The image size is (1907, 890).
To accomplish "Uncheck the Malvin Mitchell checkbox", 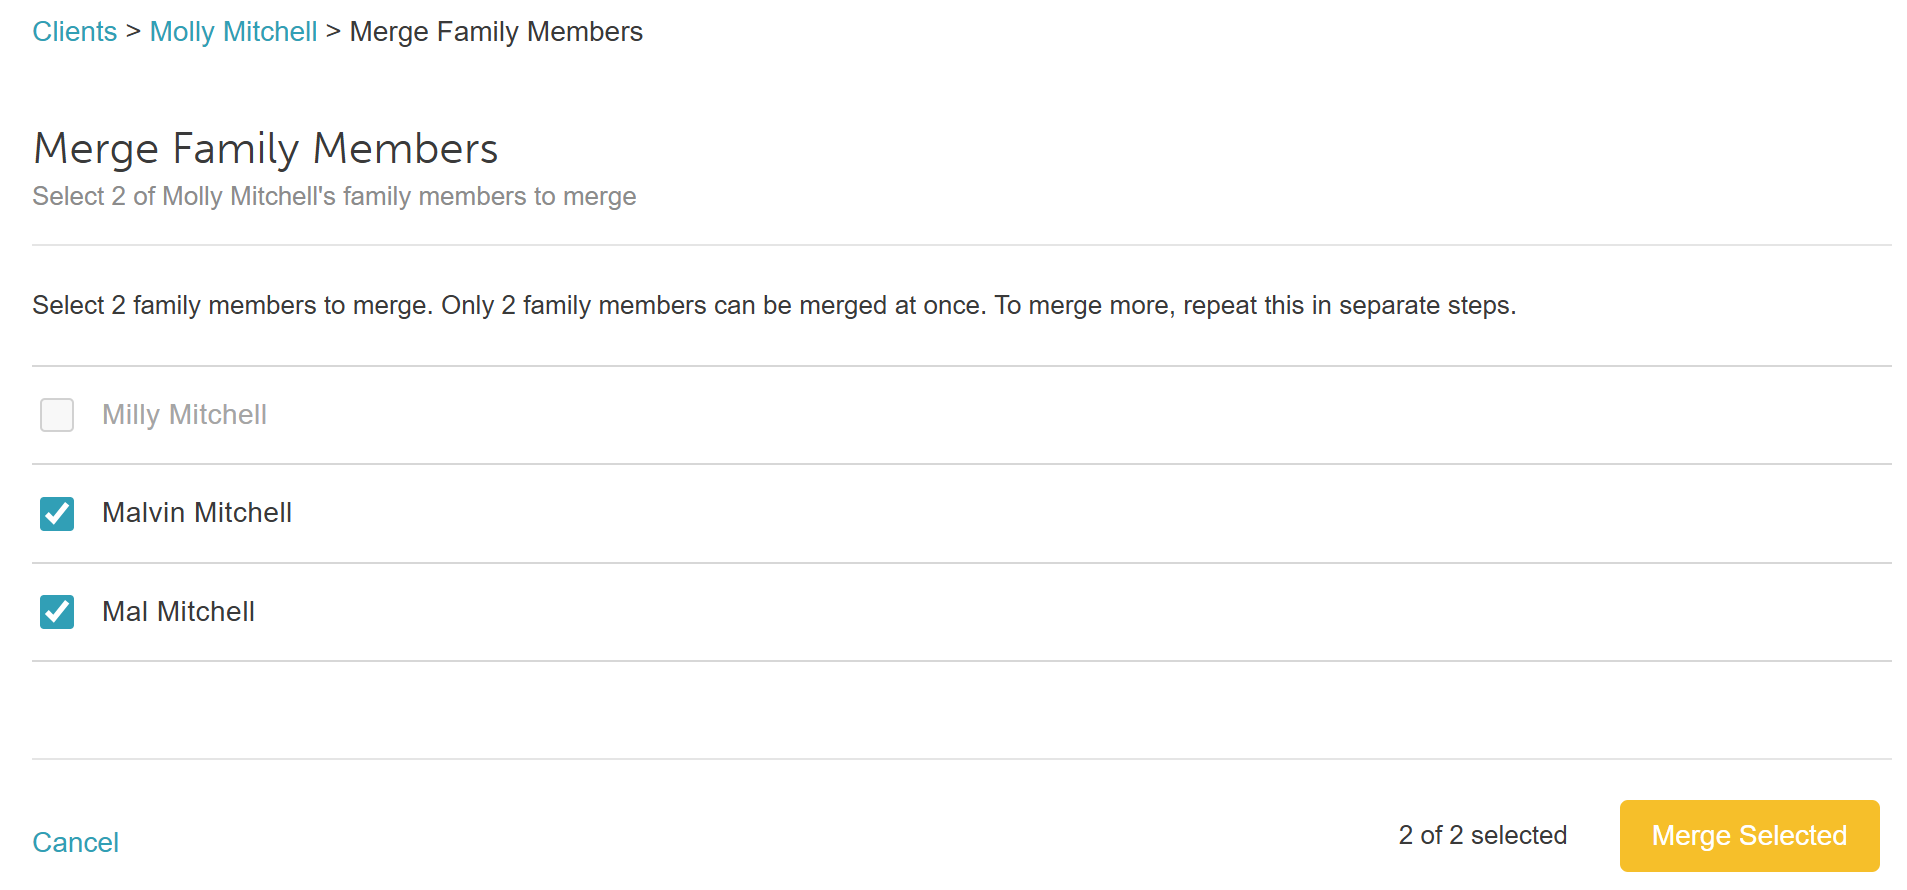I will [x=57, y=514].
